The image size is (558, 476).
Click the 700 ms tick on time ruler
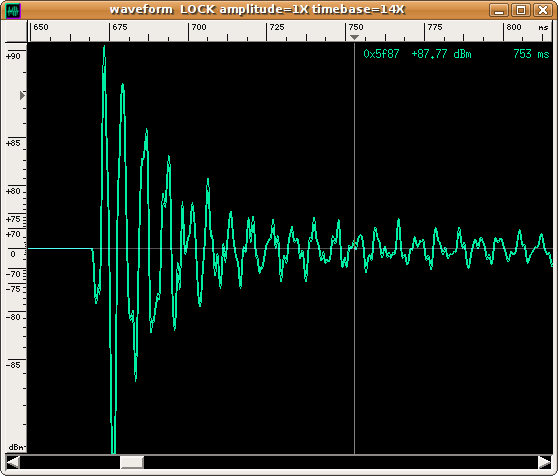pos(188,32)
